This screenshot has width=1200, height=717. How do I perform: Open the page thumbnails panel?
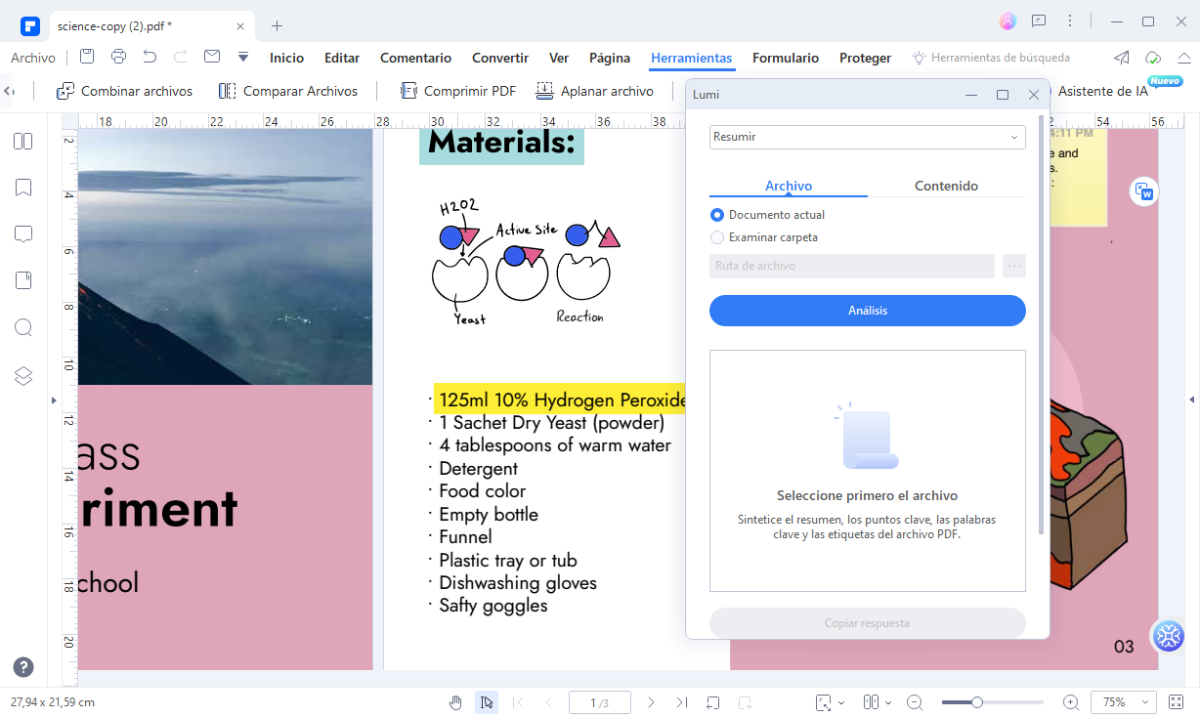point(22,141)
